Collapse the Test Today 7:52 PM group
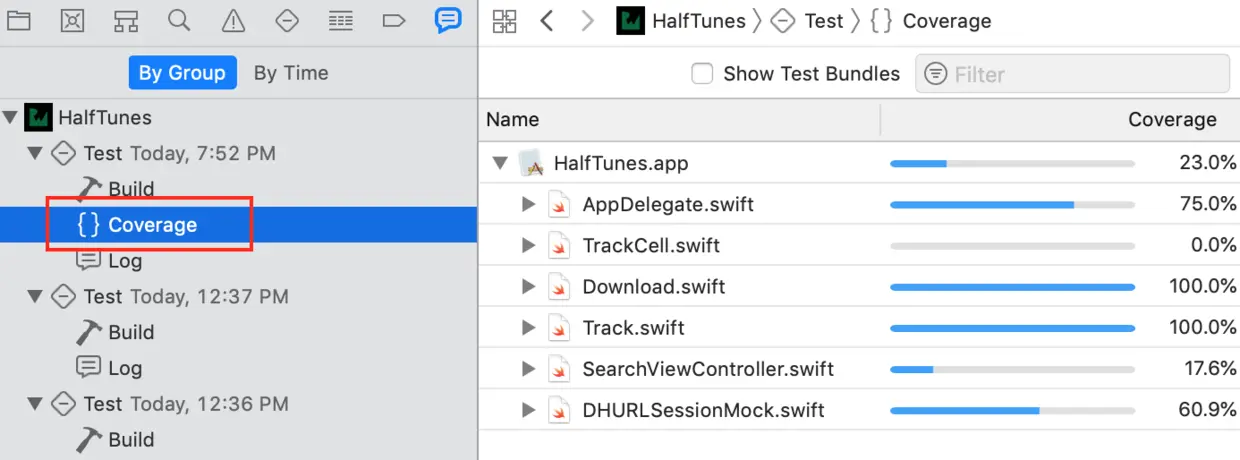This screenshot has width=1240, height=460. pos(36,153)
